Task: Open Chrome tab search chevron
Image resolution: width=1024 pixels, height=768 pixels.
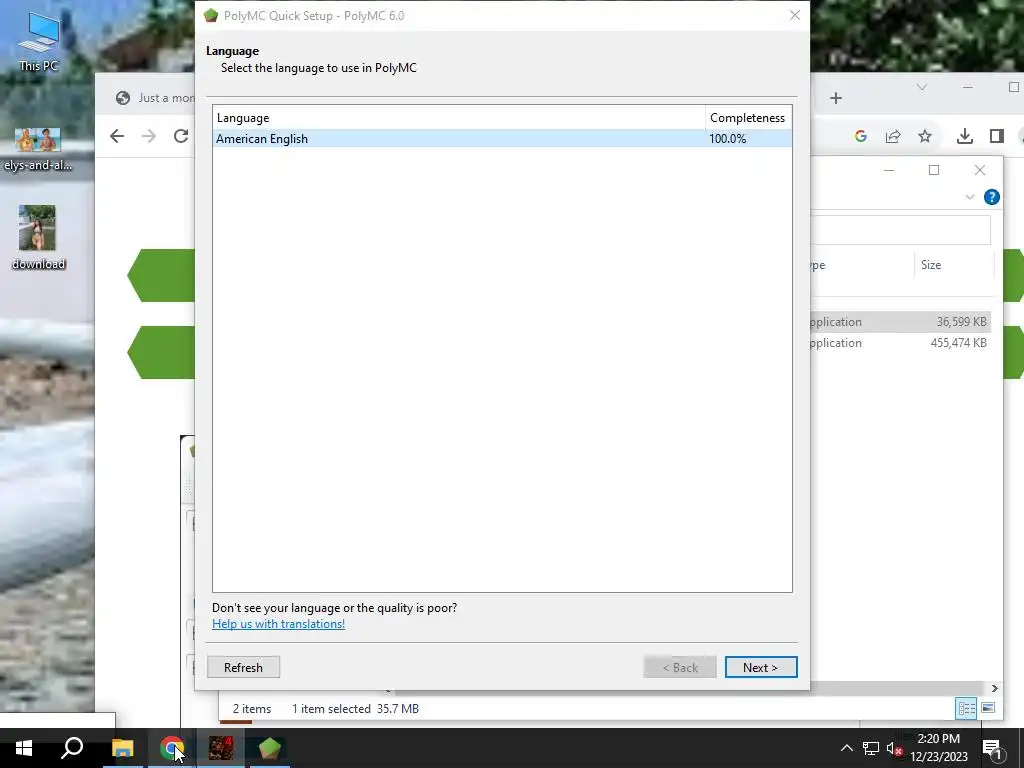Action: [x=921, y=87]
